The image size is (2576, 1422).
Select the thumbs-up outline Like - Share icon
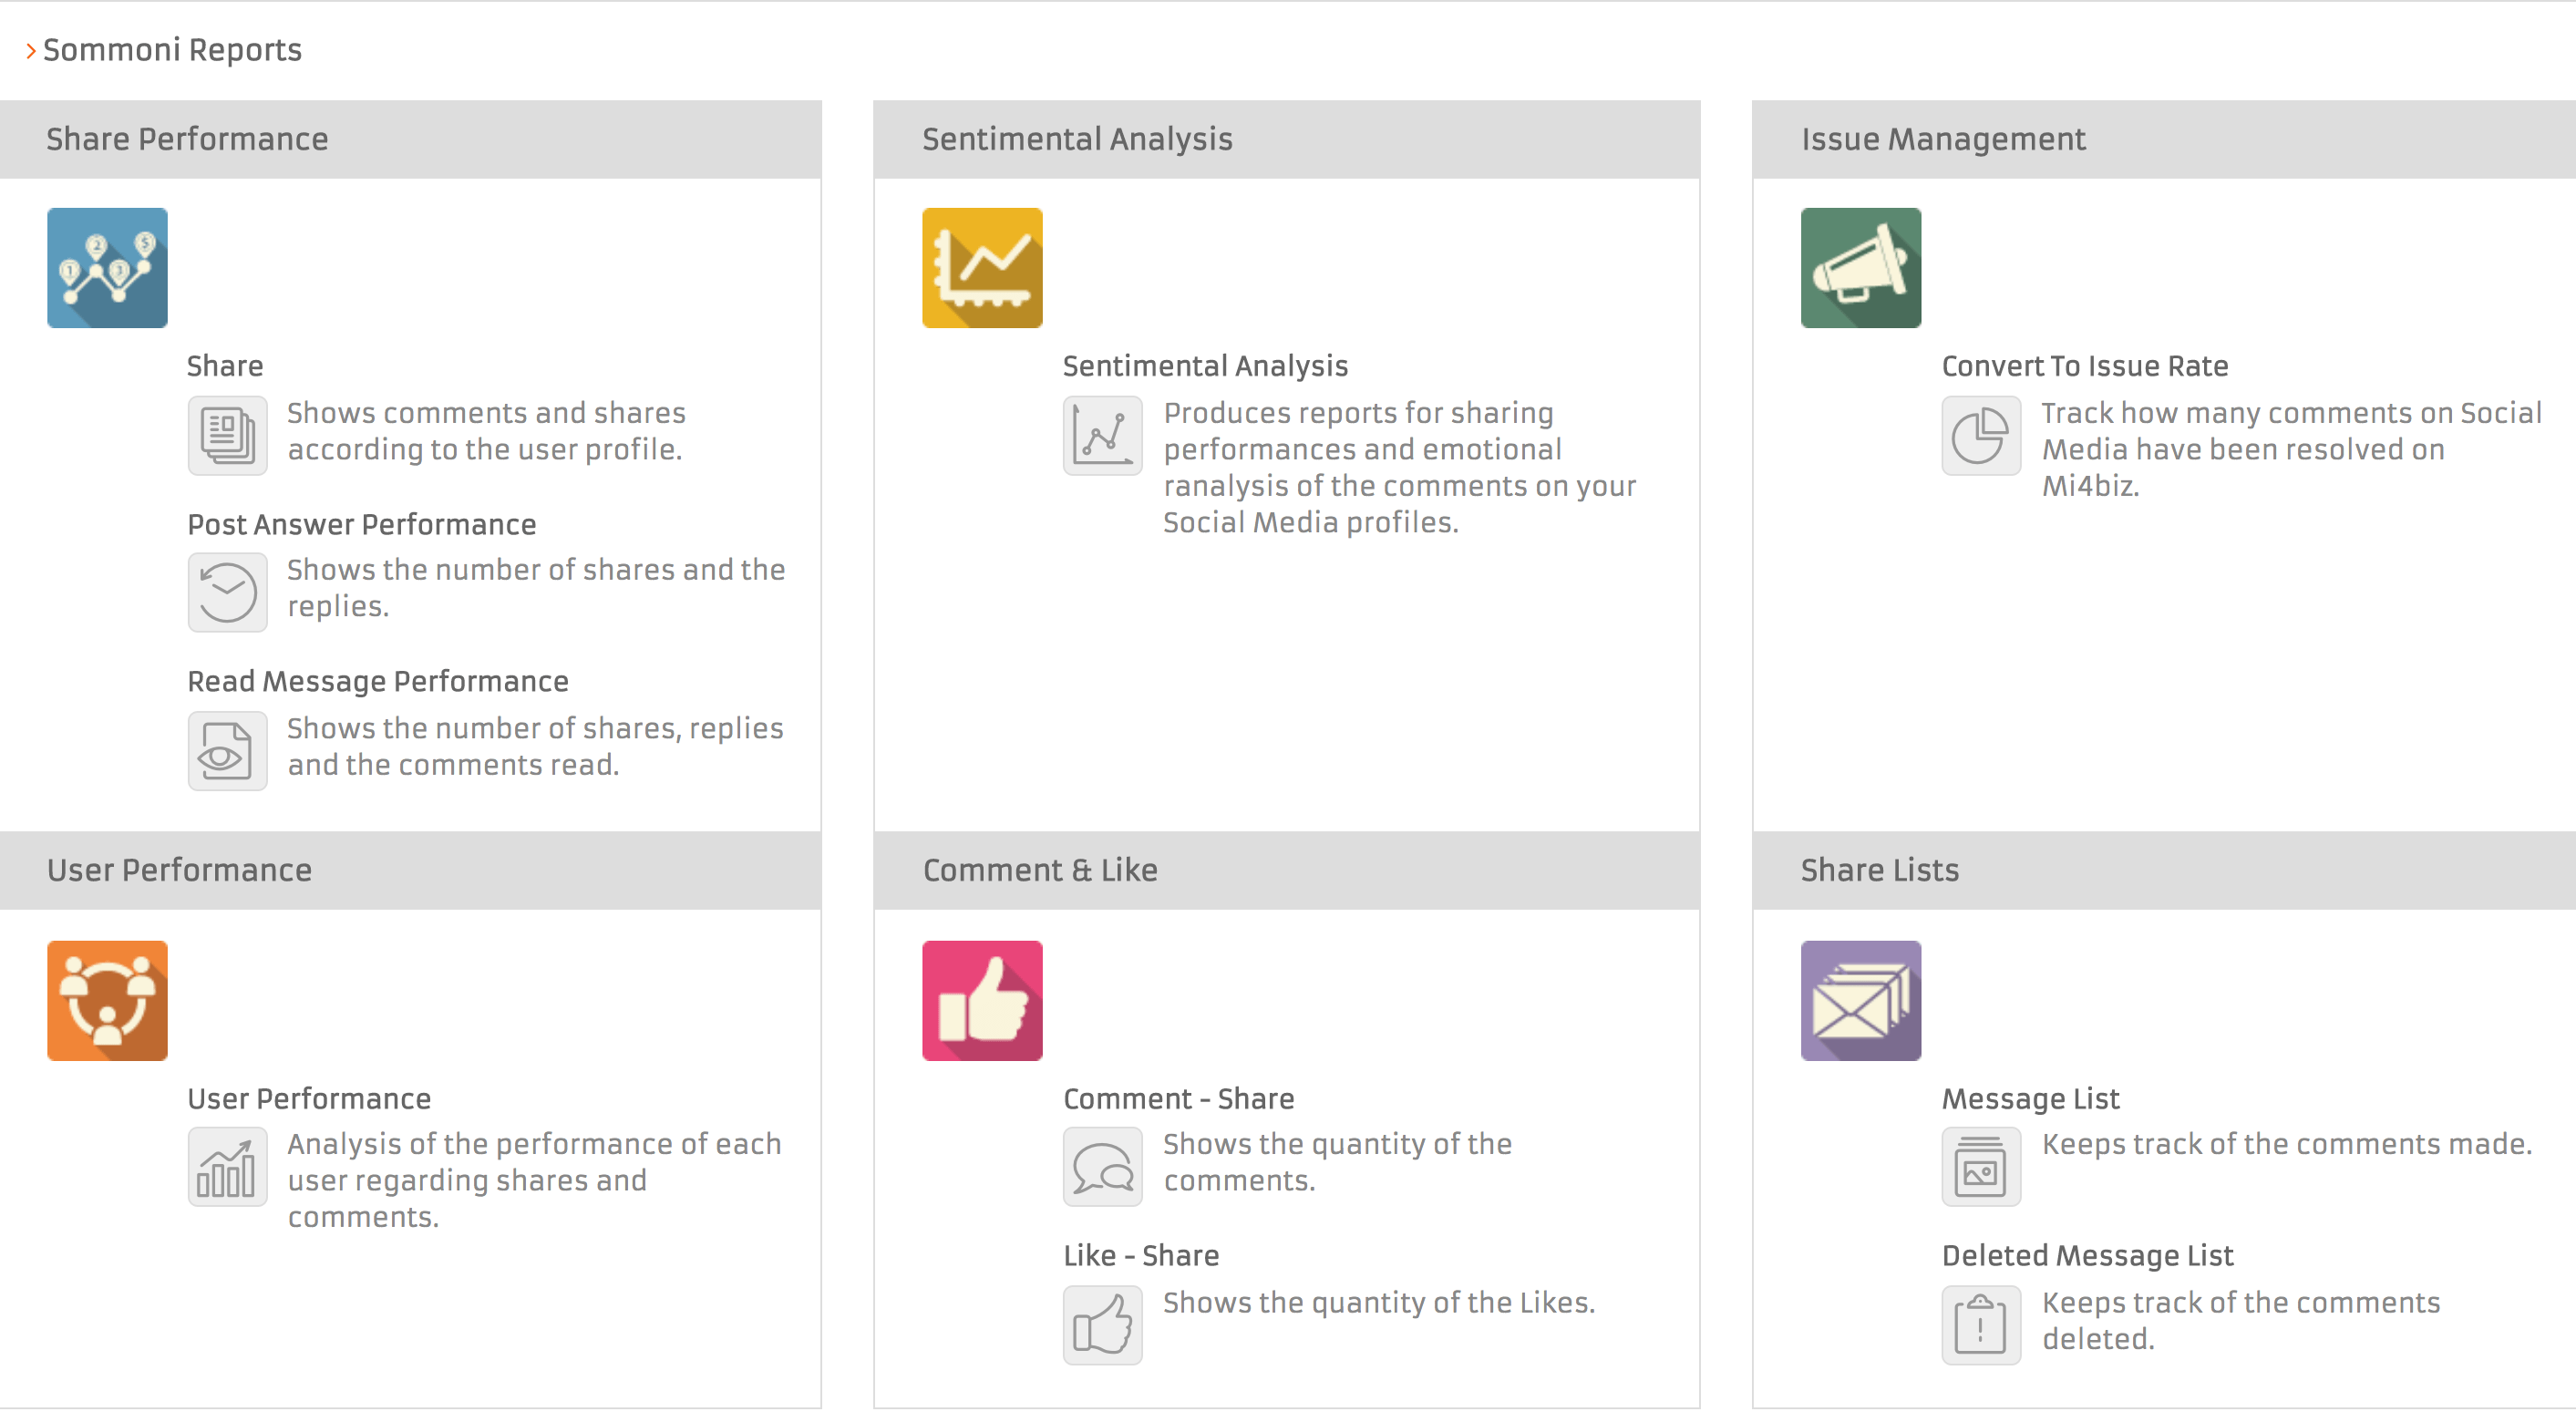point(1102,1325)
